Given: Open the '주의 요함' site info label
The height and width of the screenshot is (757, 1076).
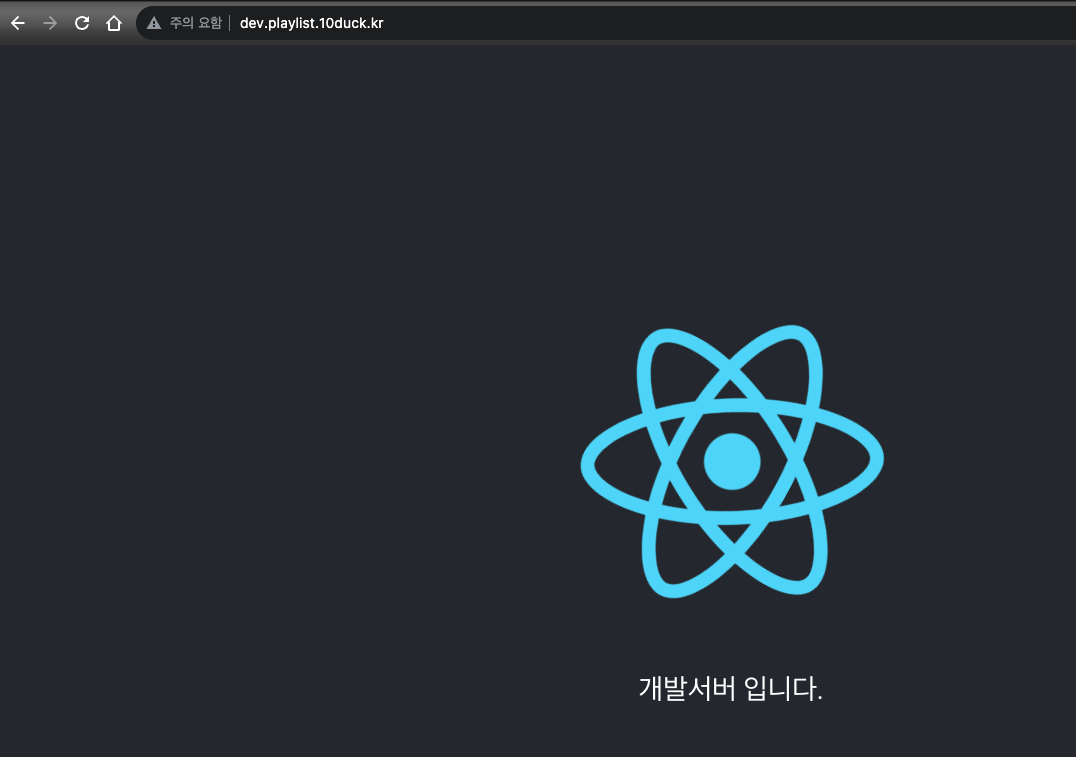Looking at the screenshot, I should click(196, 23).
